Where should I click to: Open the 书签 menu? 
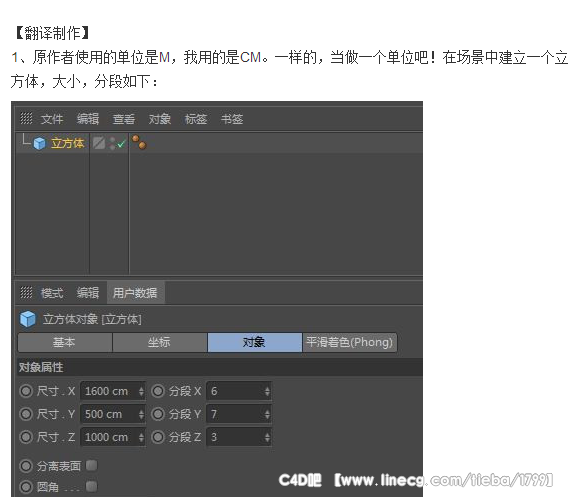click(x=232, y=119)
